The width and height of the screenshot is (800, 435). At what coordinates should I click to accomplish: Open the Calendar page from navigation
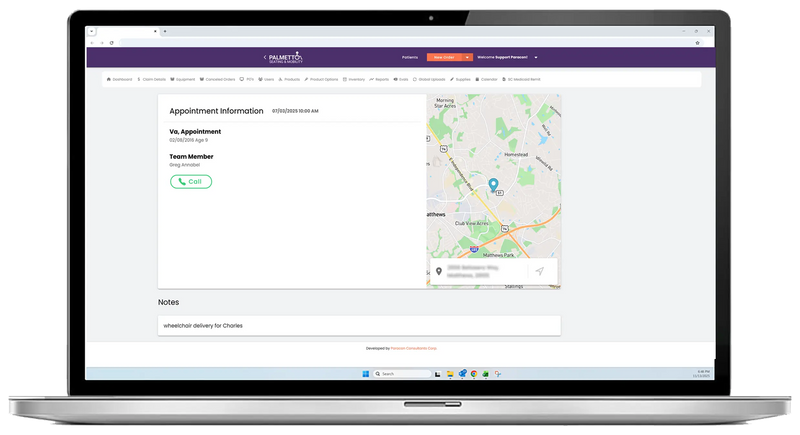click(x=486, y=79)
